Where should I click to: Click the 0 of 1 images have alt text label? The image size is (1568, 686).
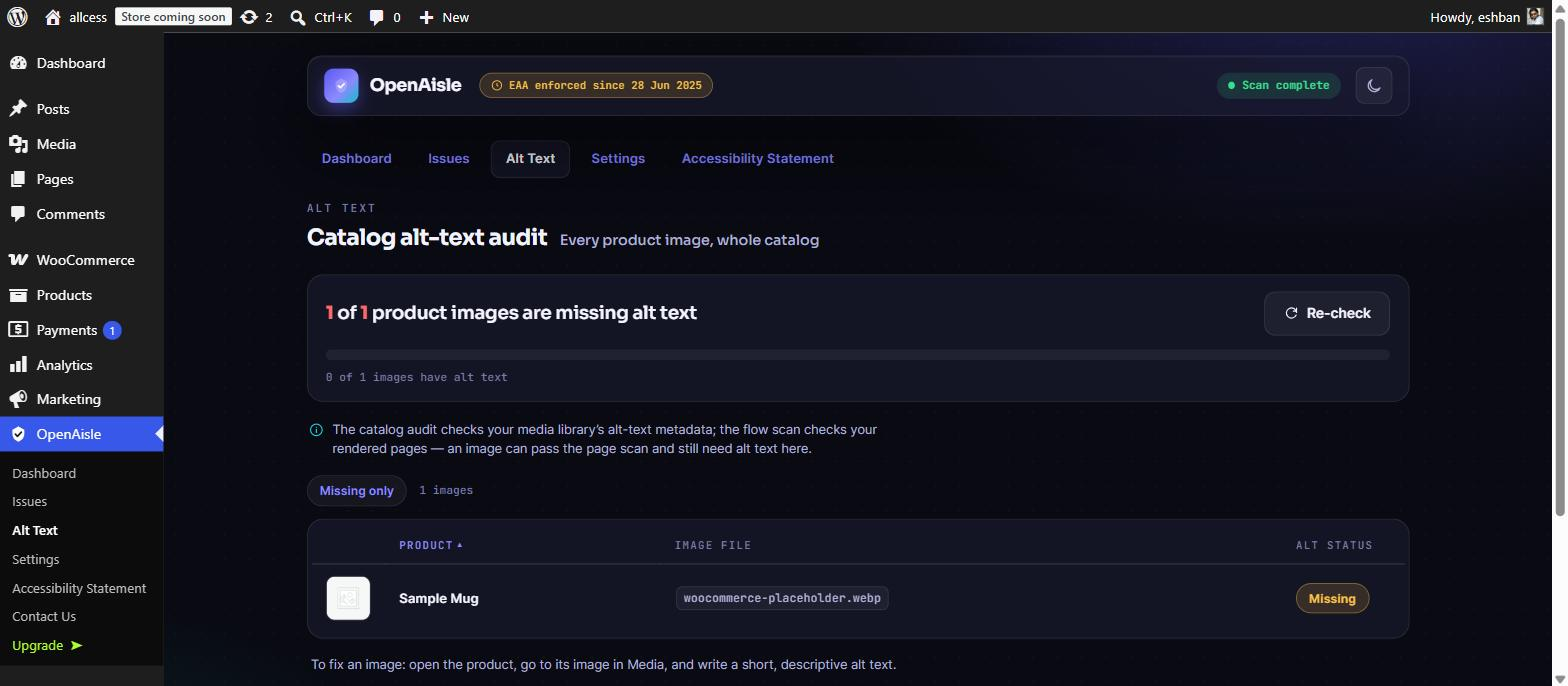point(416,378)
